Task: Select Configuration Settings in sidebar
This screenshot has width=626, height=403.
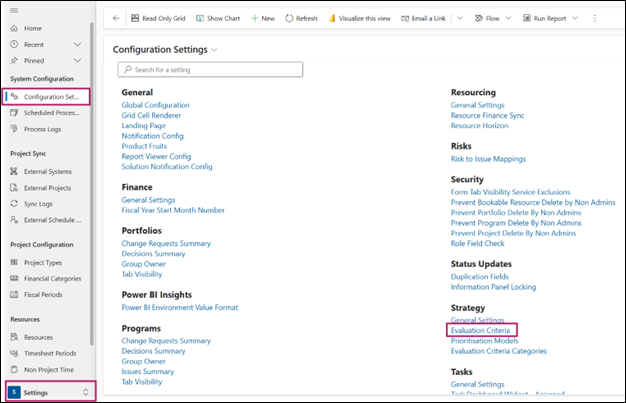Action: (x=50, y=97)
